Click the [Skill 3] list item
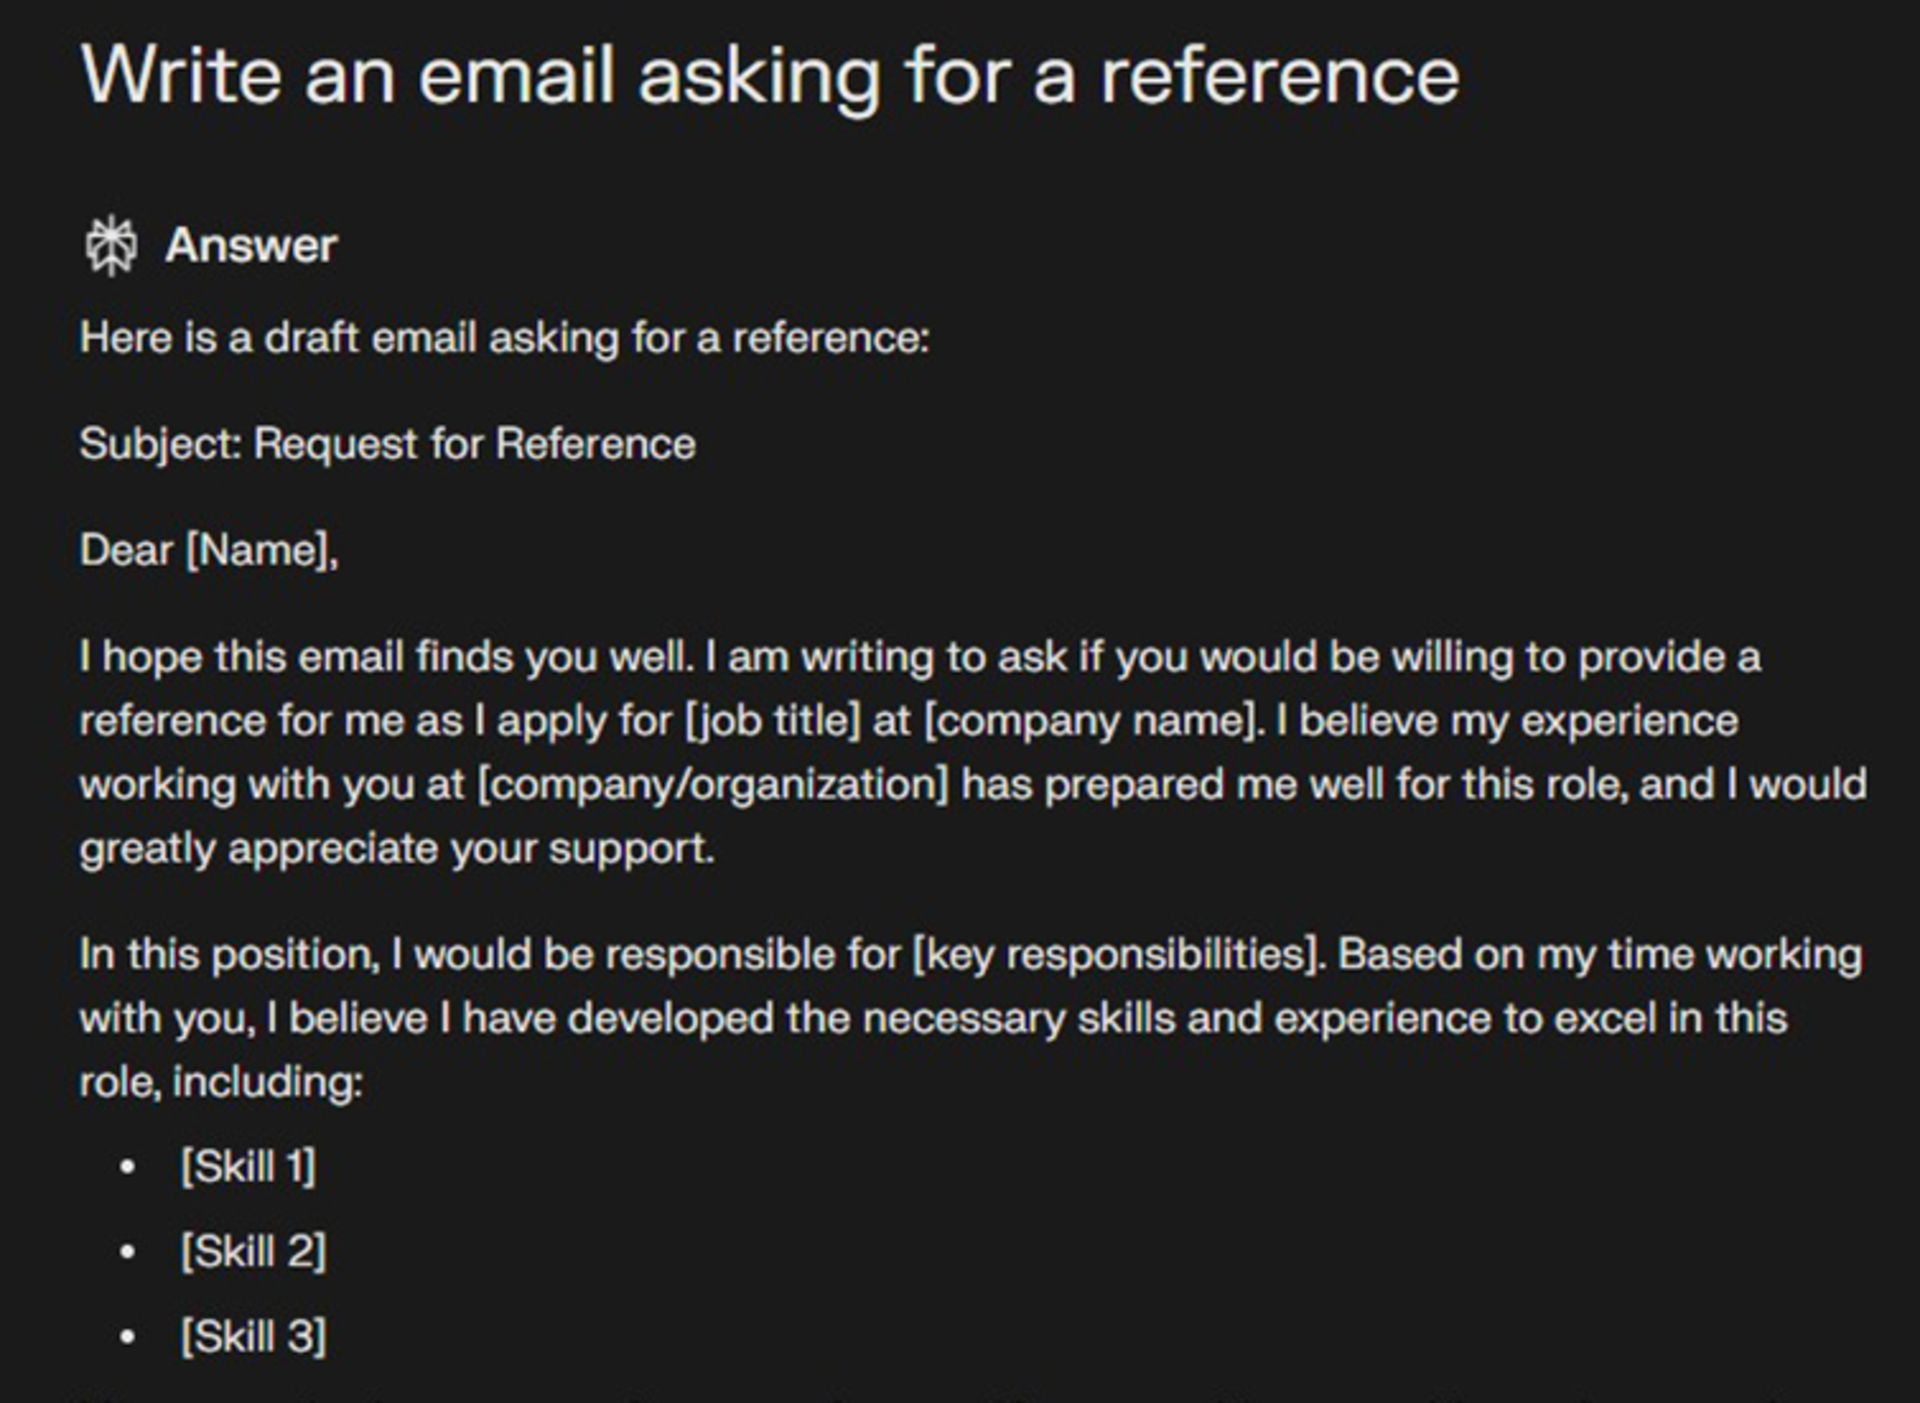 253,1336
